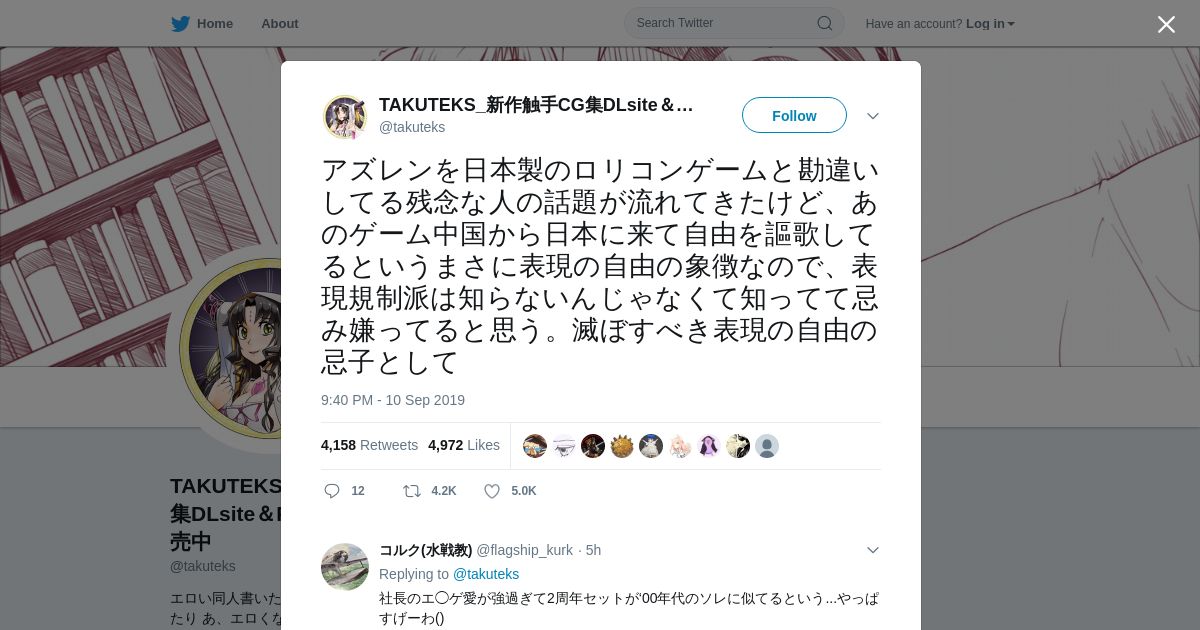Image resolution: width=1200 pixels, height=630 pixels.
Task: Expand options chevron on コルク reply
Action: click(872, 550)
